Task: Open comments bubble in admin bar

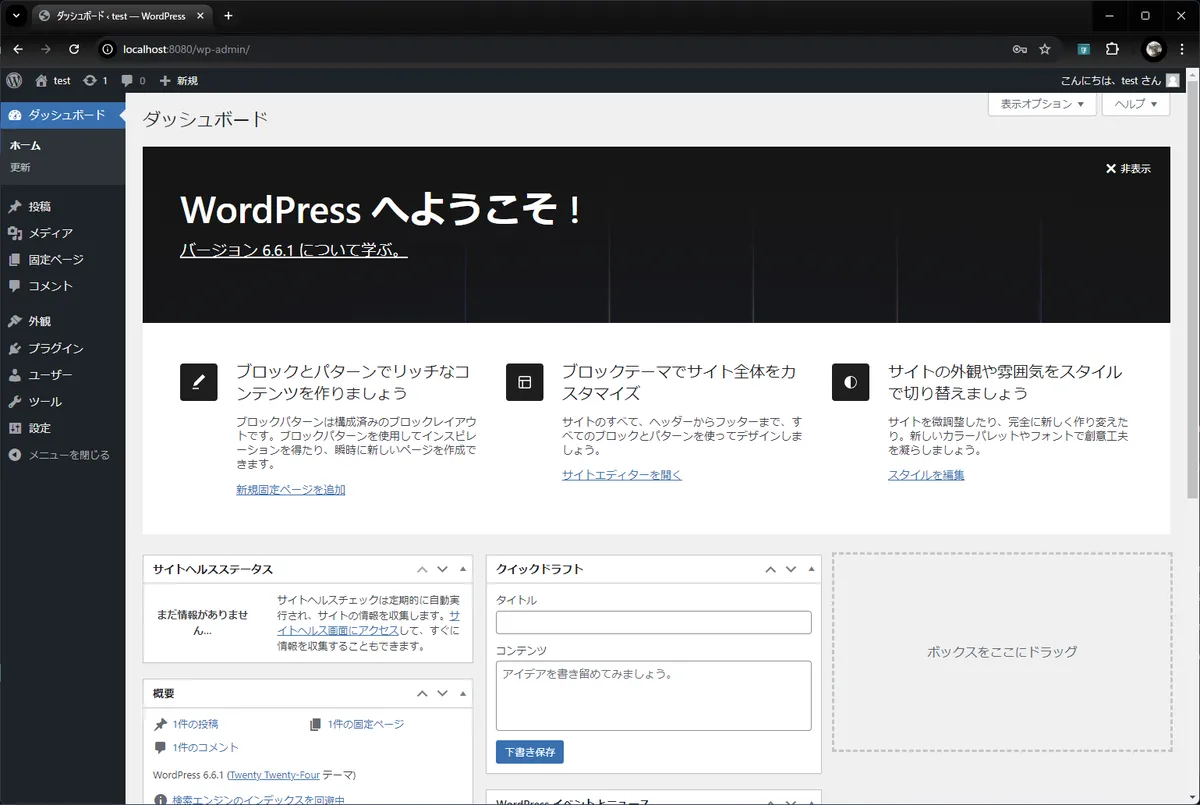Action: click(133, 80)
